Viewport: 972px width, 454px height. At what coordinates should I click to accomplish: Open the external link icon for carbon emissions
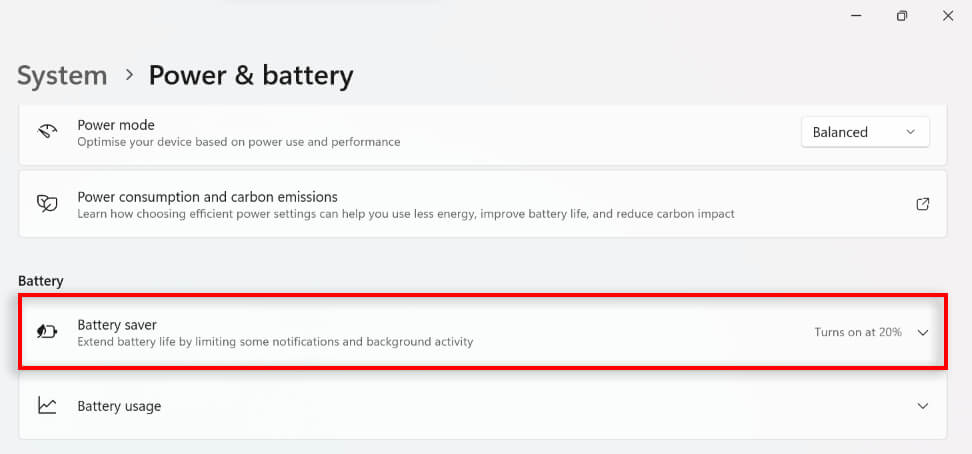click(x=922, y=204)
